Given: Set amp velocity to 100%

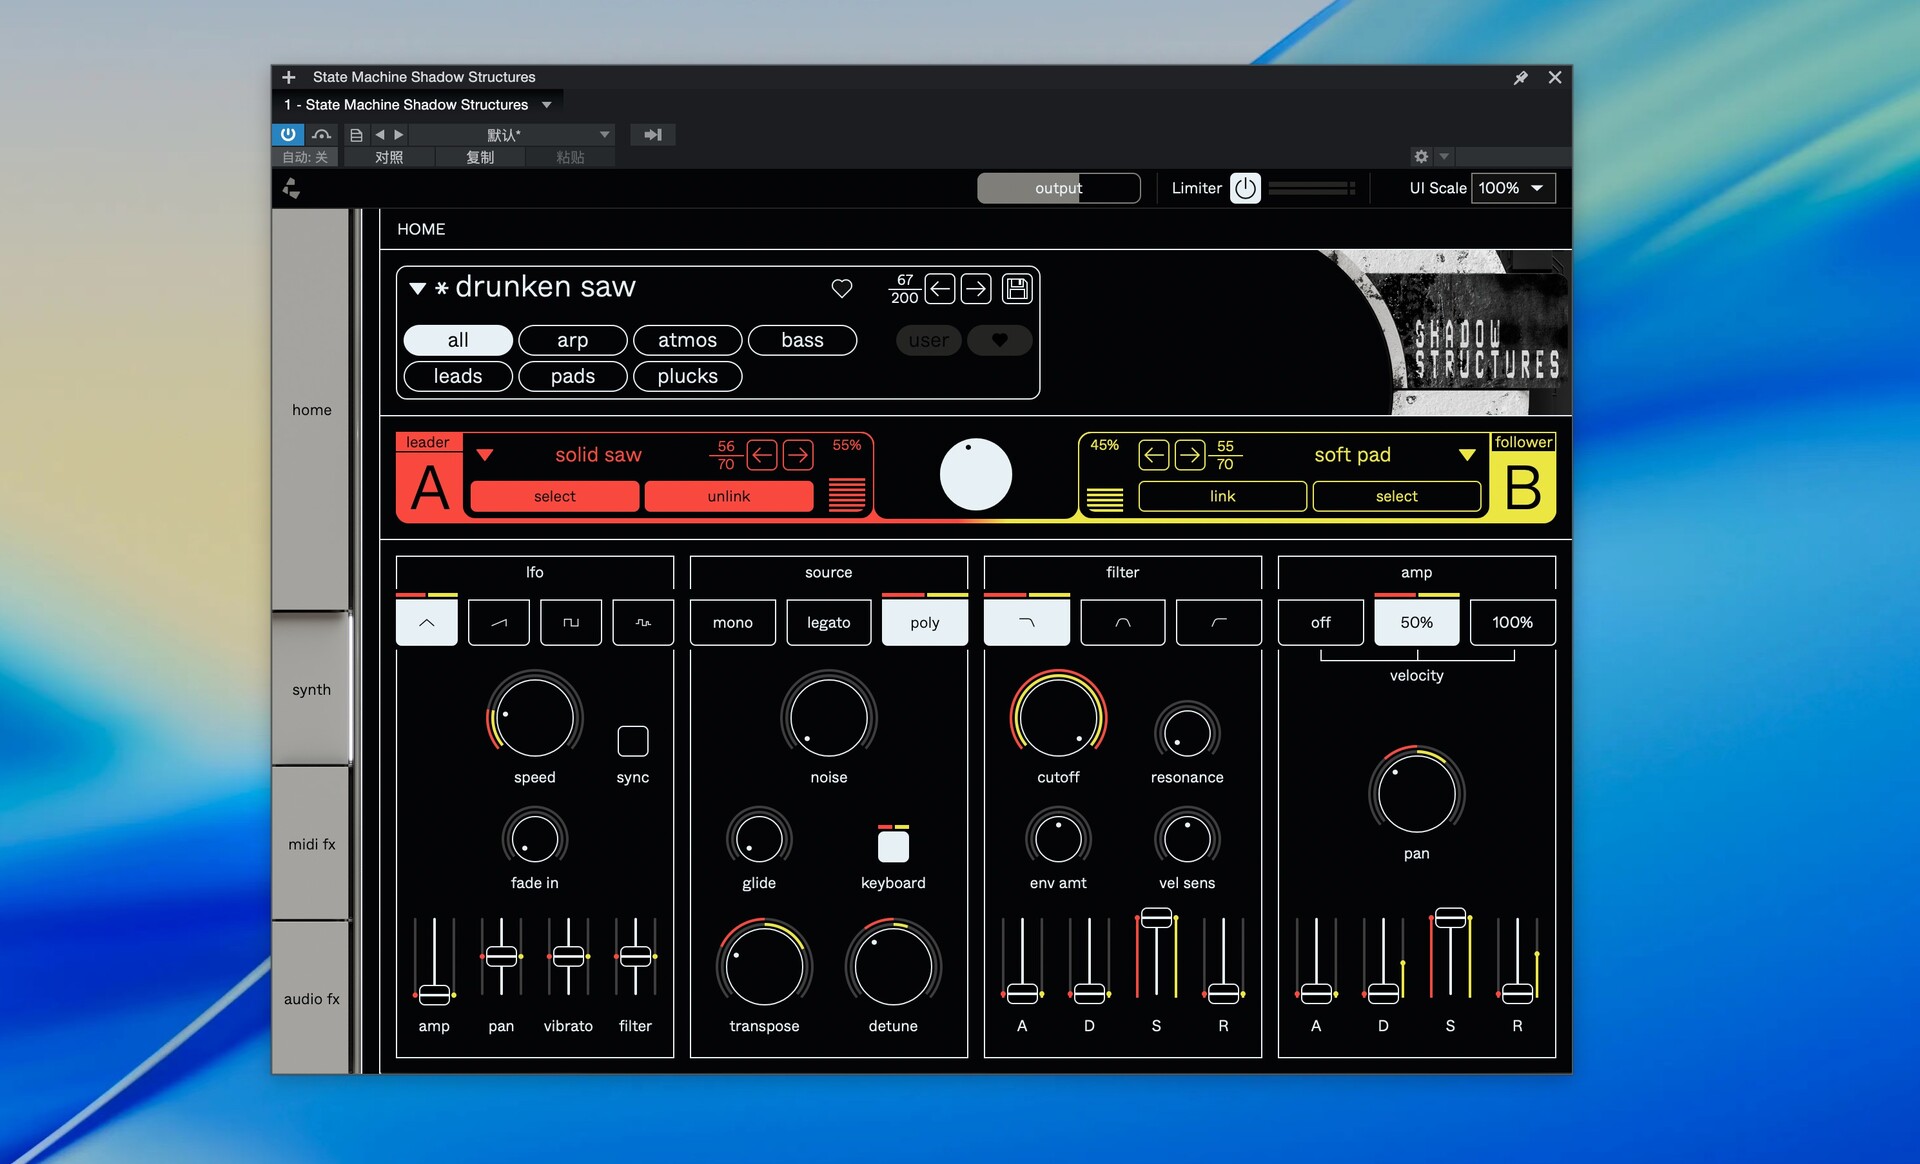Looking at the screenshot, I should pyautogui.click(x=1513, y=622).
